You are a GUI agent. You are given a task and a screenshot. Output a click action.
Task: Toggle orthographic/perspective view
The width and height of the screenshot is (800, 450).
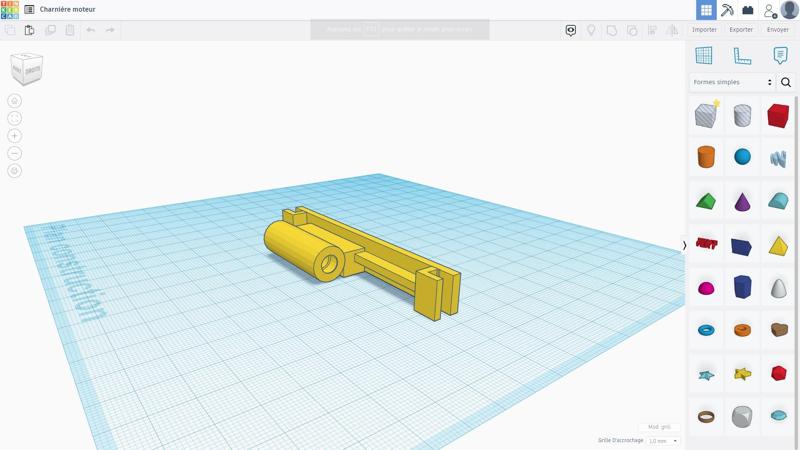14,171
